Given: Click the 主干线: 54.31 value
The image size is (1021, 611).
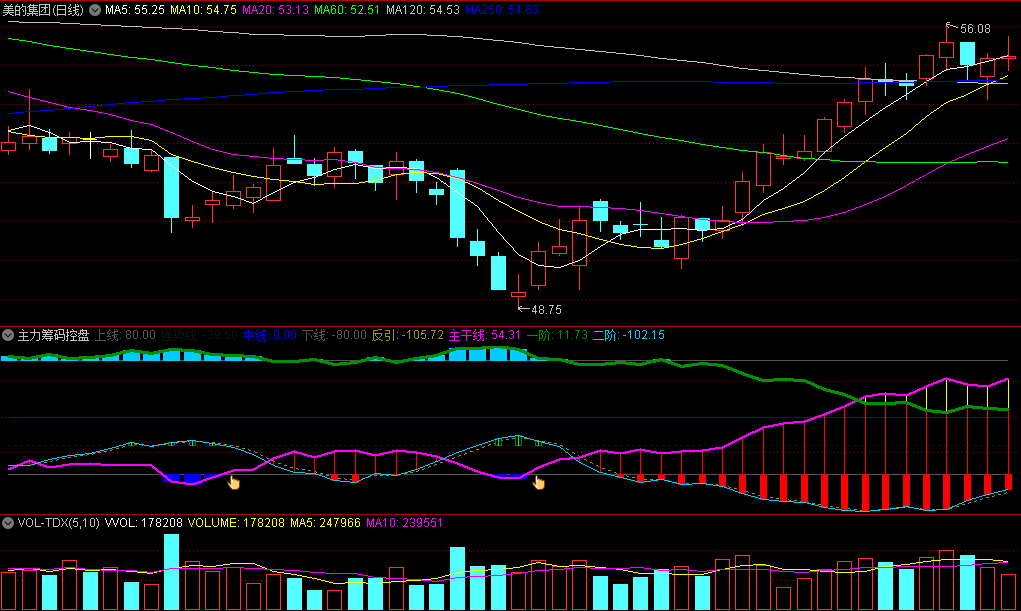Looking at the screenshot, I should (485, 335).
